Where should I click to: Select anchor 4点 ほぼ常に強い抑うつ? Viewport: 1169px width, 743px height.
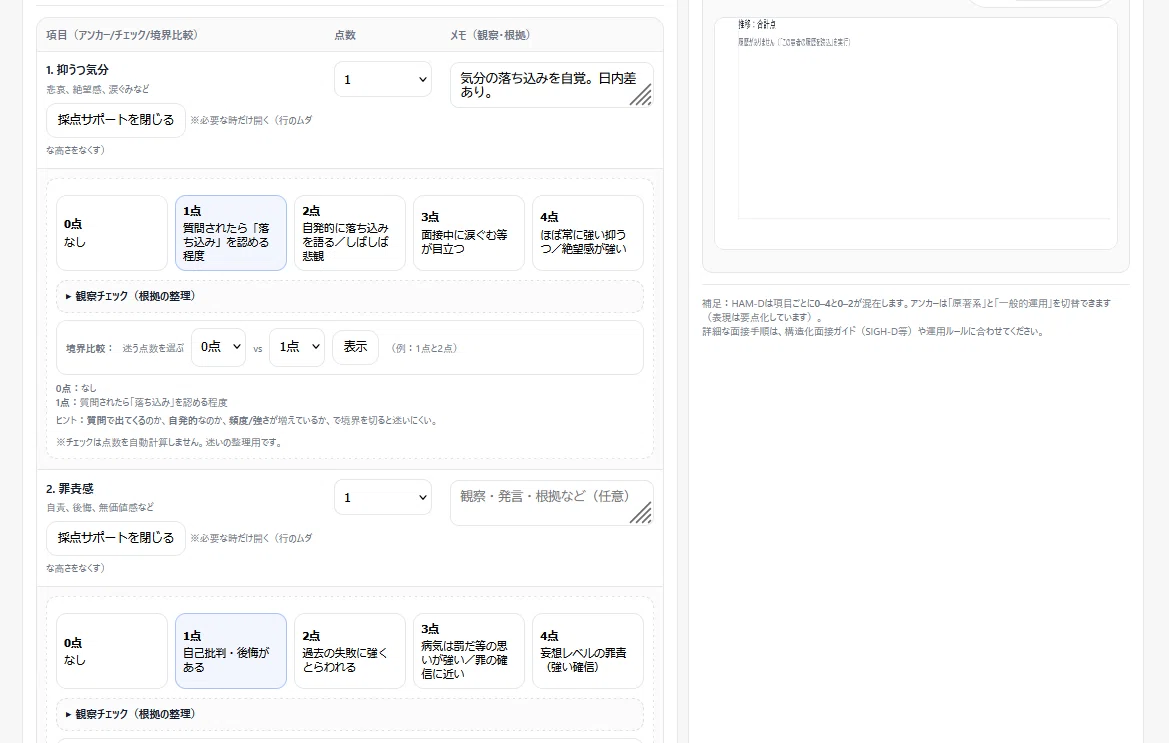(x=588, y=233)
